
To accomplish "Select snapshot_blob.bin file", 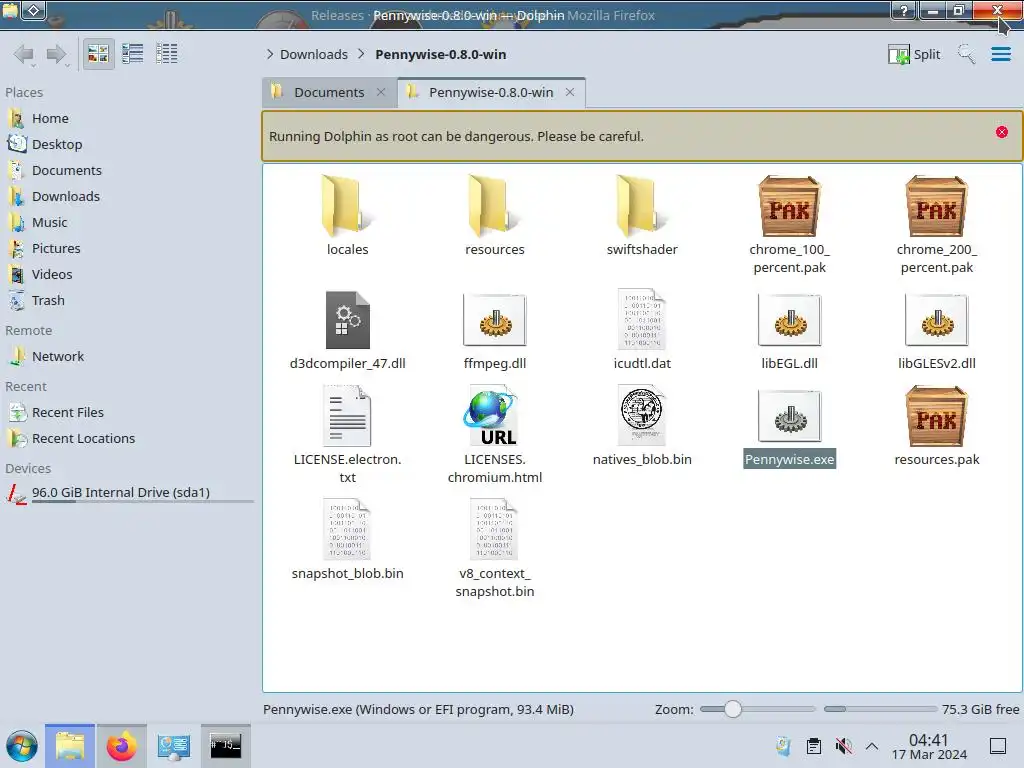I will (347, 540).
